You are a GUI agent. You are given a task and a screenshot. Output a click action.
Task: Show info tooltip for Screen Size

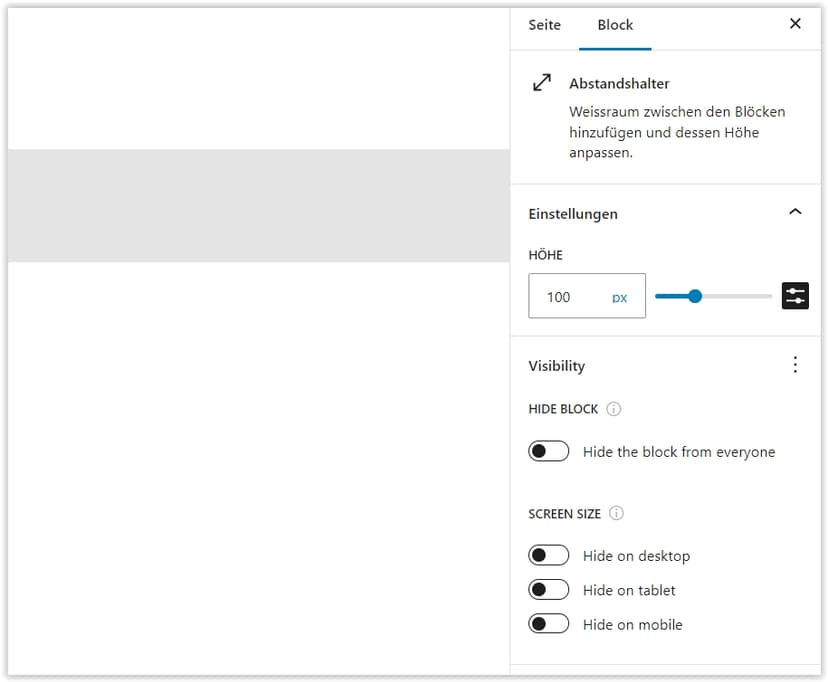point(616,513)
